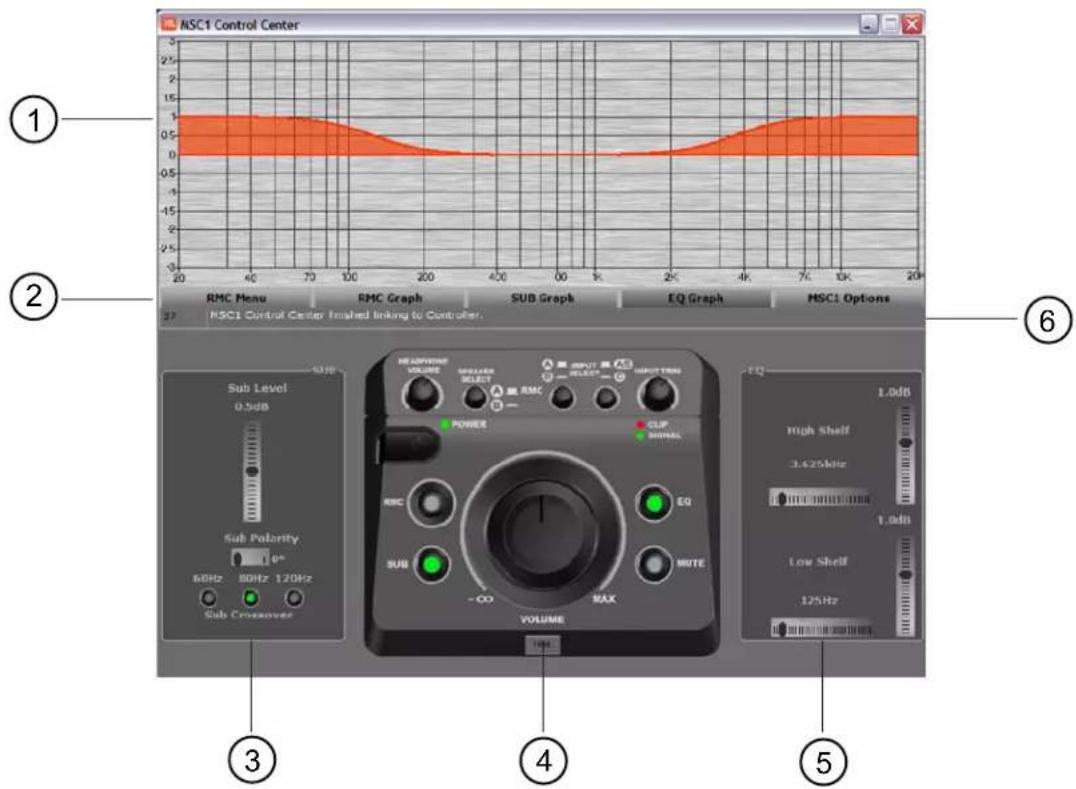Click the 125Hz frequency value
Screen dimensions: 1076x789
(x=818, y=600)
